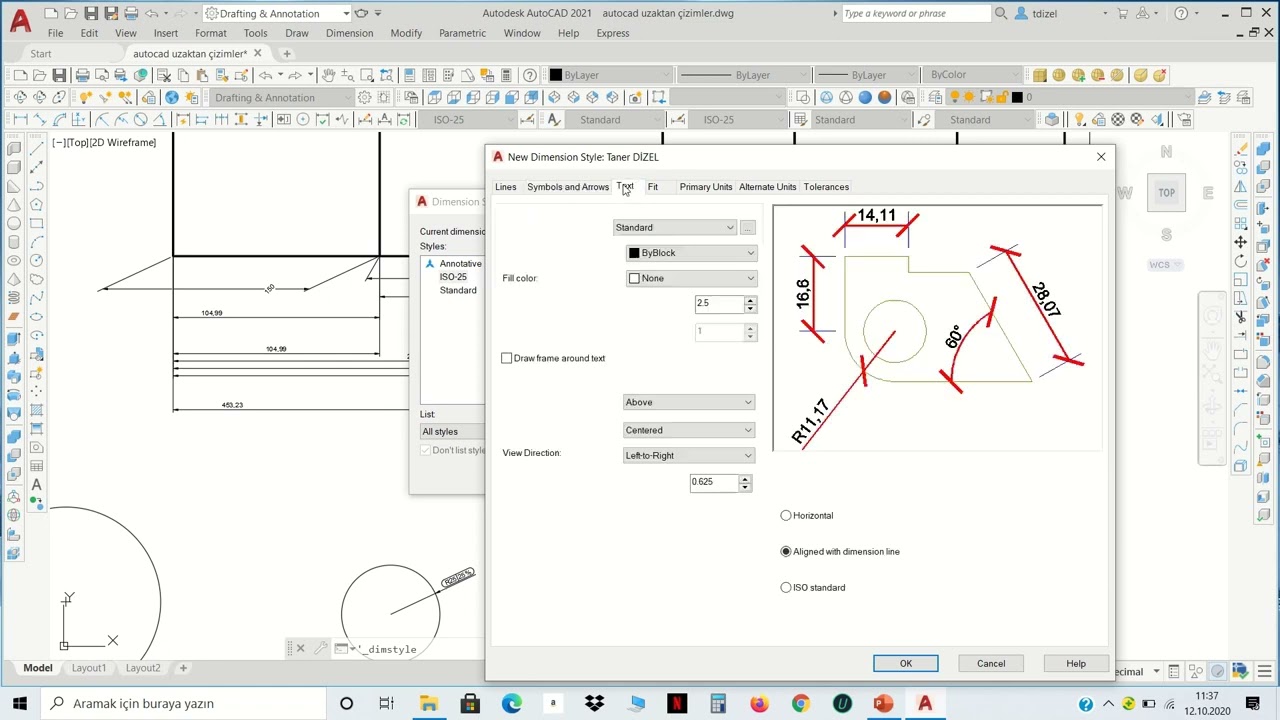
Task: Click the TOP face of the ViewCube
Action: click(1166, 192)
